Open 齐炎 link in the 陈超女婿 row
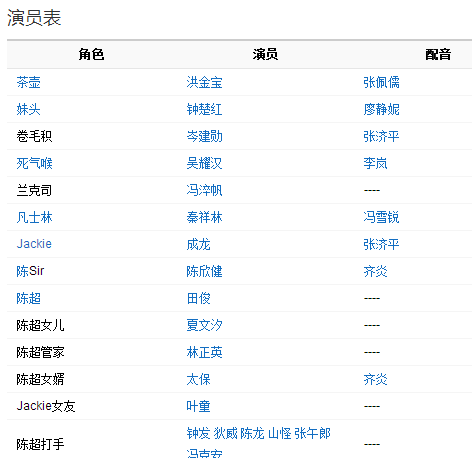The image size is (472, 458). pyautogui.click(x=375, y=379)
